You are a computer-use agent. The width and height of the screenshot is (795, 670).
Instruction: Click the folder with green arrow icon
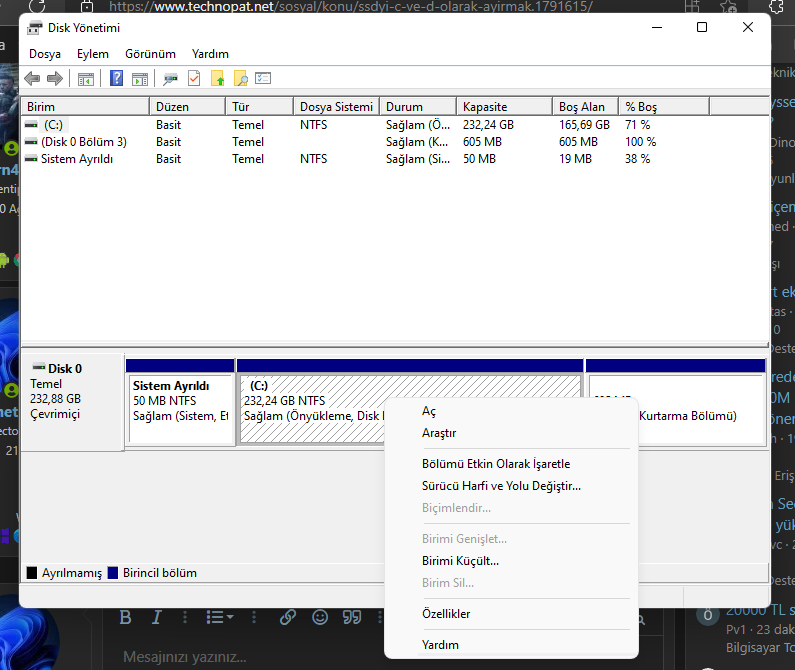[218, 79]
